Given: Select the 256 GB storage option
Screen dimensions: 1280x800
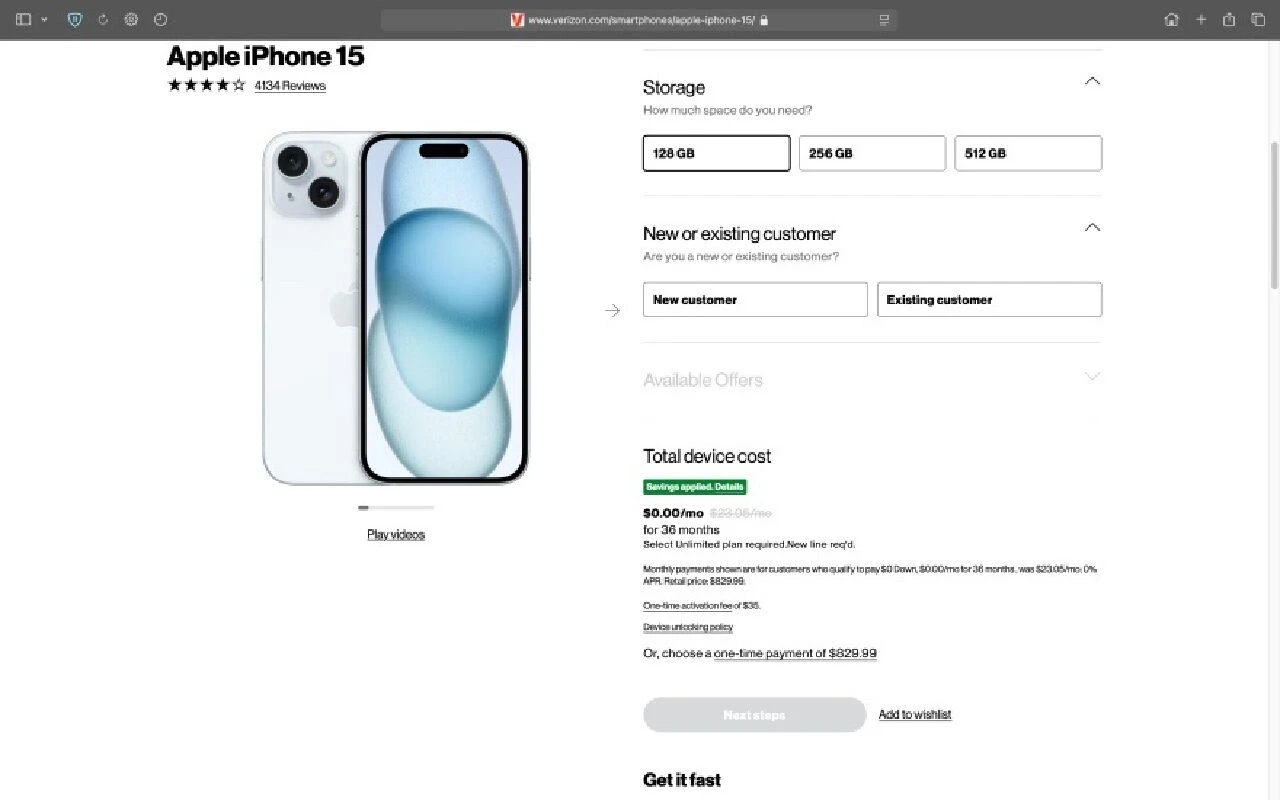Looking at the screenshot, I should [872, 152].
